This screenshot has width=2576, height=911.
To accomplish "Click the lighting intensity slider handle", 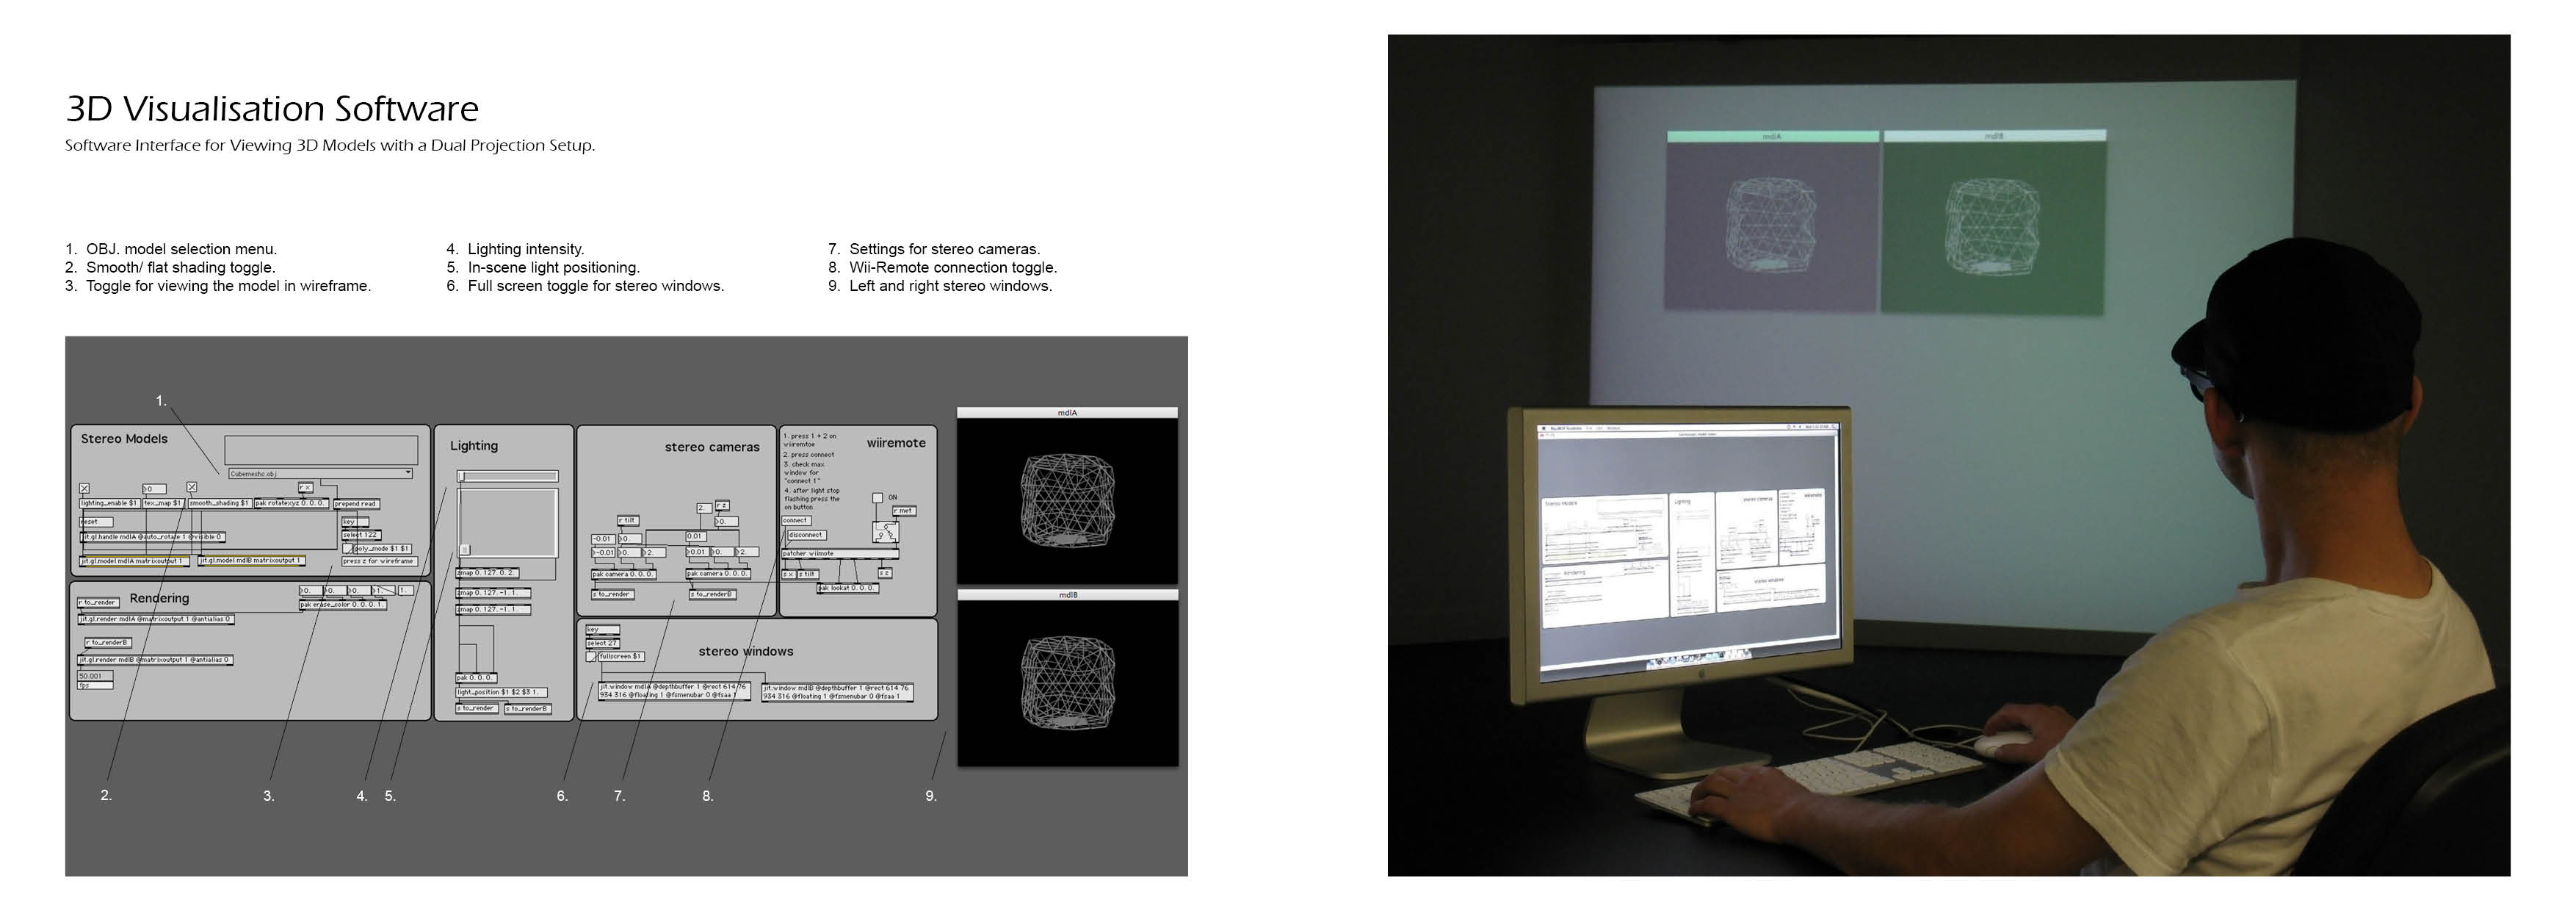I will point(461,477).
